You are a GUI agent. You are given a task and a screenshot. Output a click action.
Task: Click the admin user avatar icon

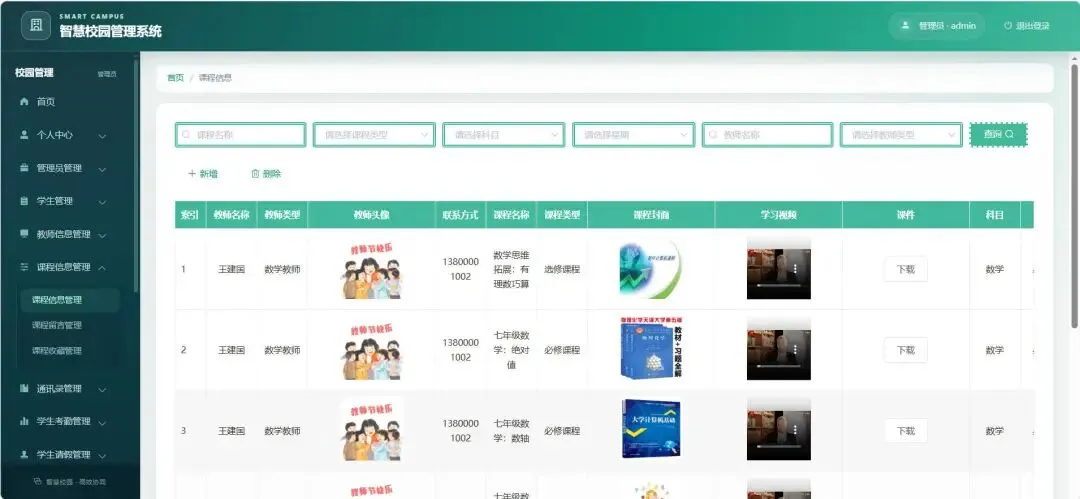[905, 26]
